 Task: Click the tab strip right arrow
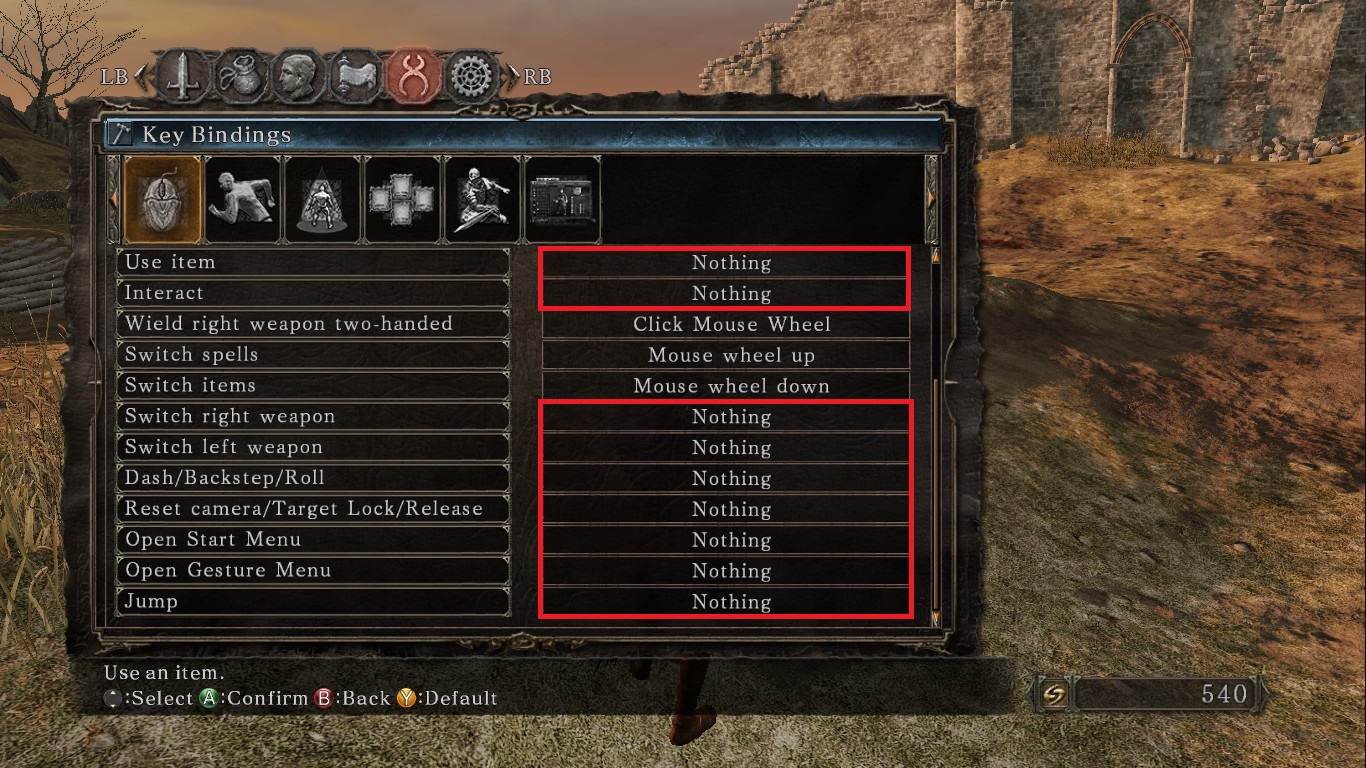pyautogui.click(x=932, y=199)
